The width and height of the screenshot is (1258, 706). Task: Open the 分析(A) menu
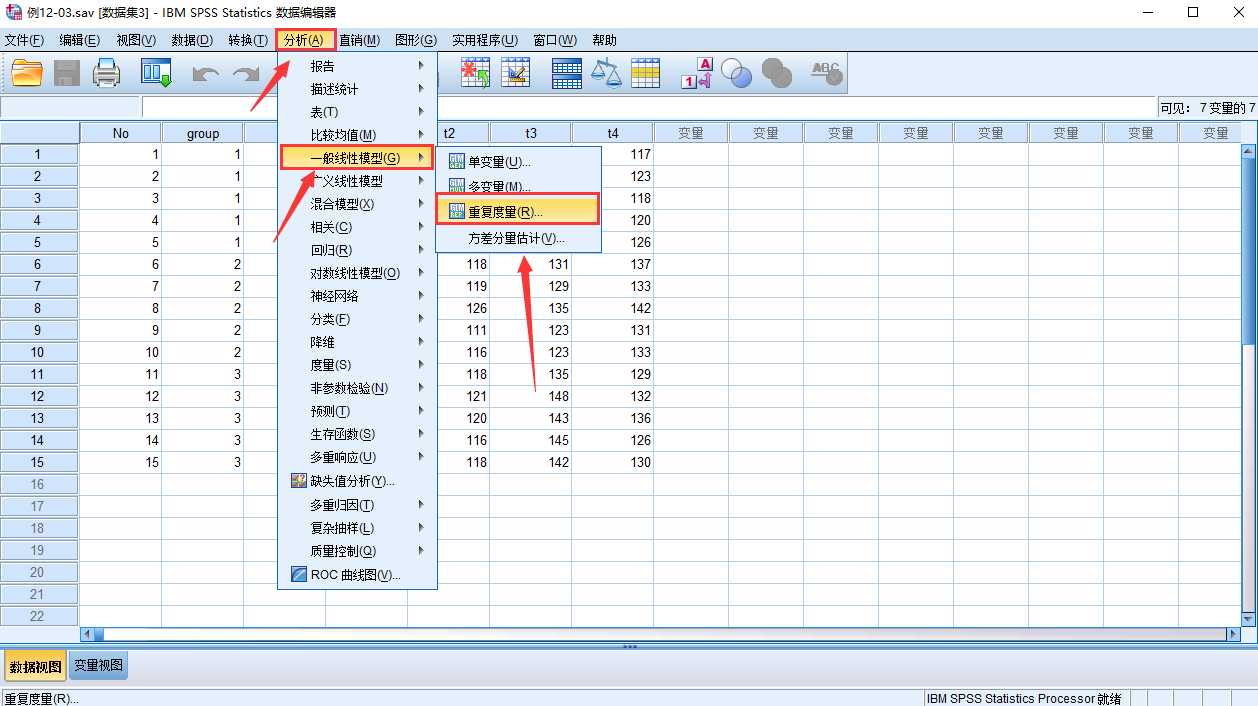pos(304,40)
